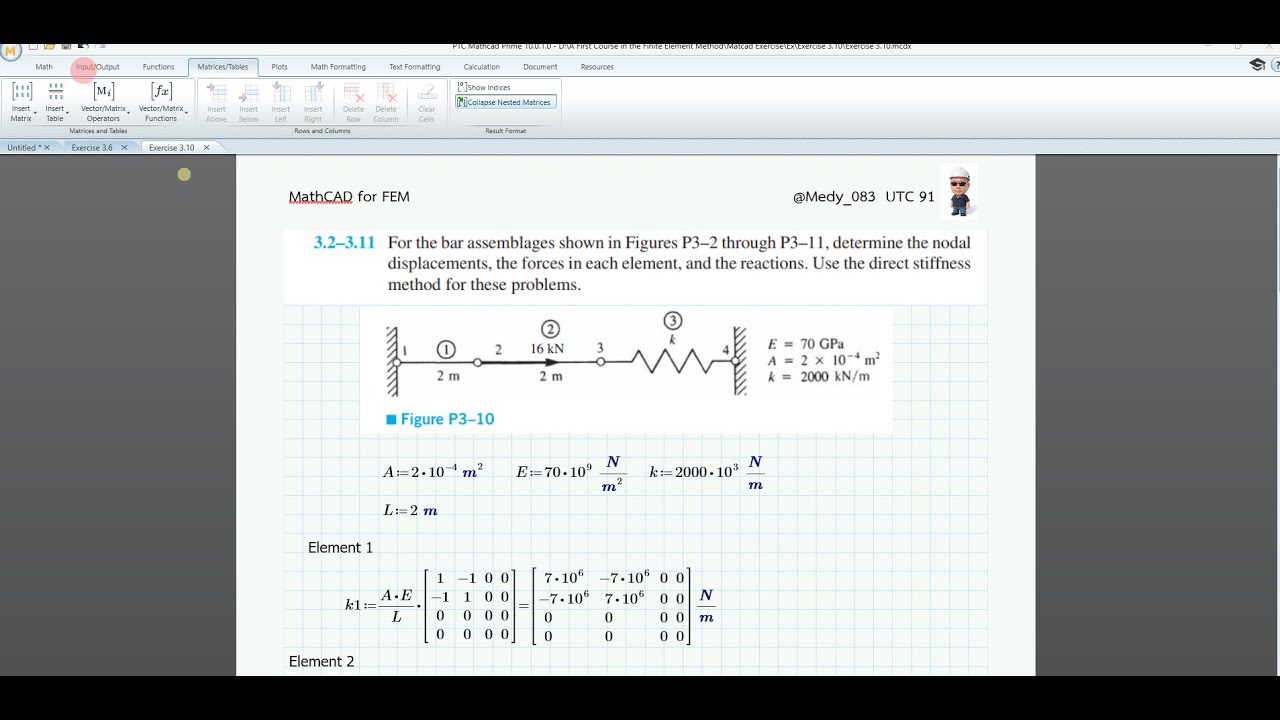Close the Untitled worksheet tab
Image resolution: width=1280 pixels, height=720 pixels.
tap(47, 147)
